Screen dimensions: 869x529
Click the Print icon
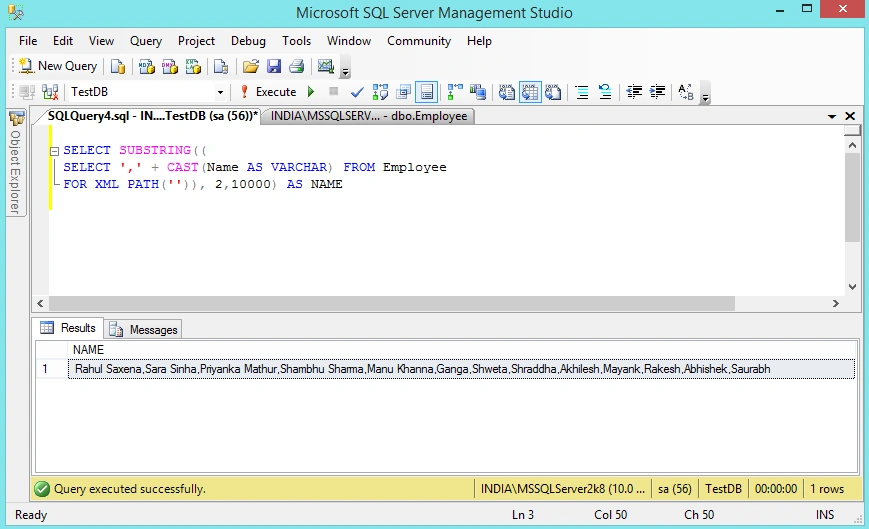pos(297,66)
